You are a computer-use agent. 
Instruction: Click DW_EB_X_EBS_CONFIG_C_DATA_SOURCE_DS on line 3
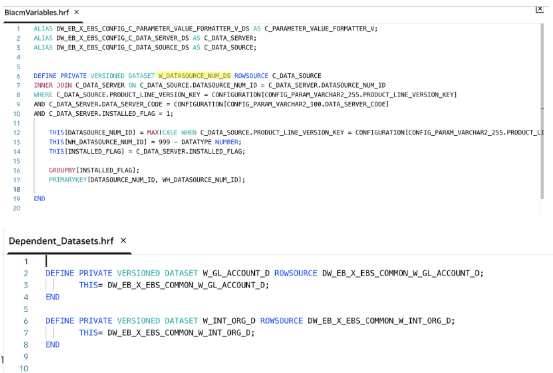(x=123, y=48)
